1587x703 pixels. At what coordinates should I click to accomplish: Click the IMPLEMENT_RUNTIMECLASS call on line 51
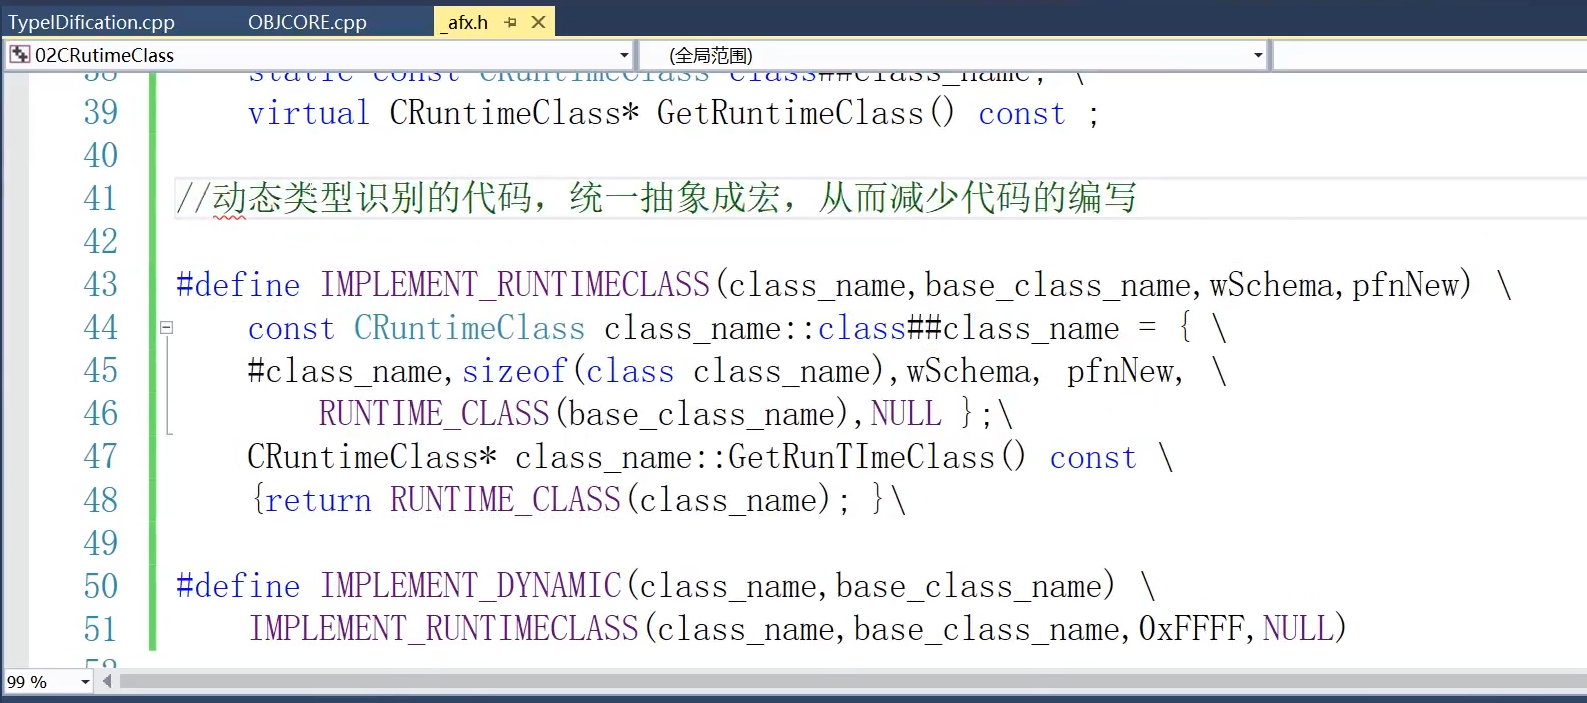[x=444, y=629]
